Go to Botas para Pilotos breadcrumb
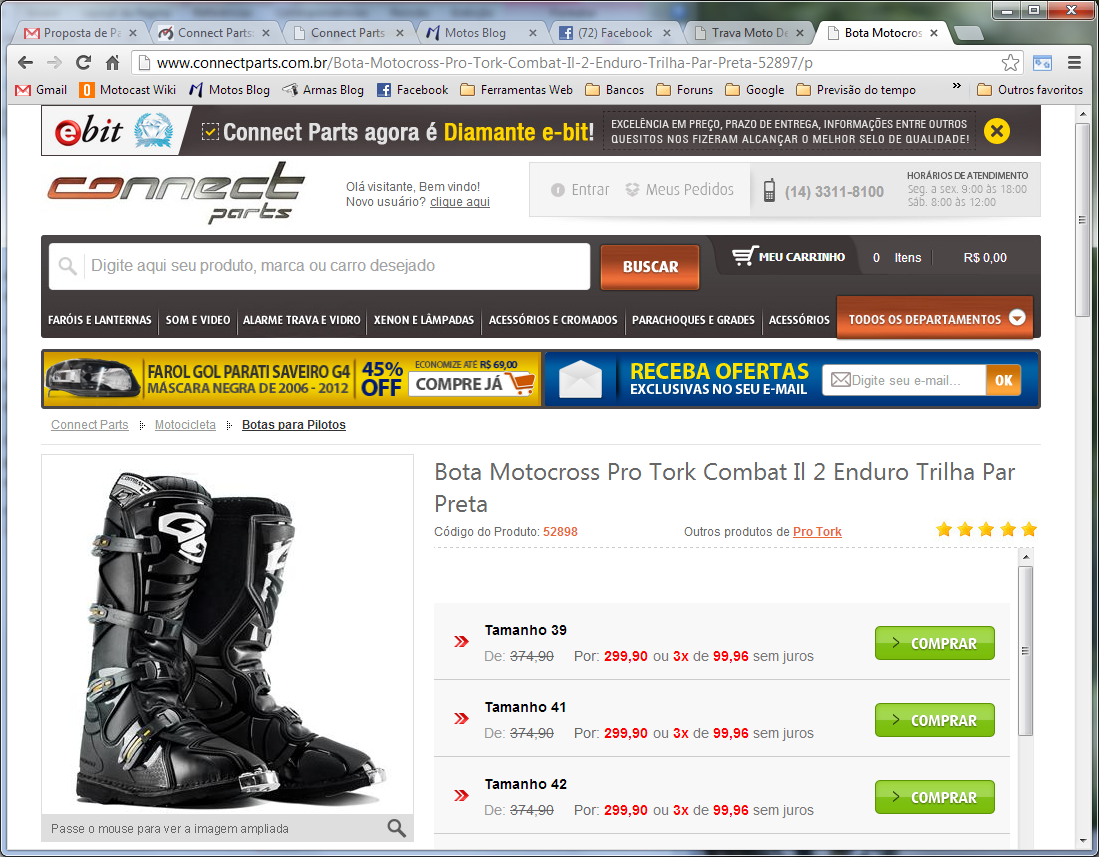Viewport: 1099px width, 857px height. [294, 425]
